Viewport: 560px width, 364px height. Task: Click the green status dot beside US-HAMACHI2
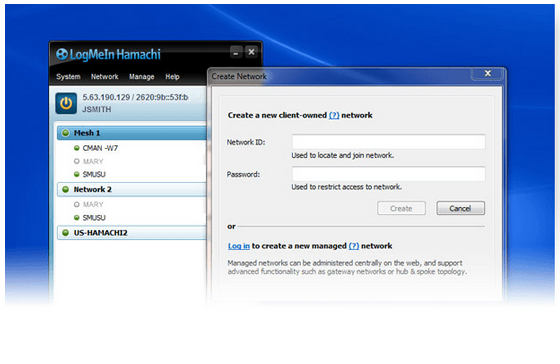(65, 233)
